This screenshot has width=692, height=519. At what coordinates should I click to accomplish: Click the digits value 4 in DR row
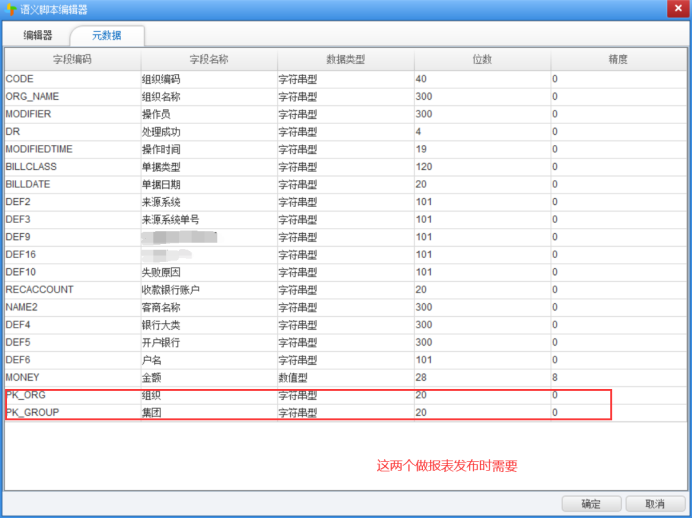[x=418, y=132]
